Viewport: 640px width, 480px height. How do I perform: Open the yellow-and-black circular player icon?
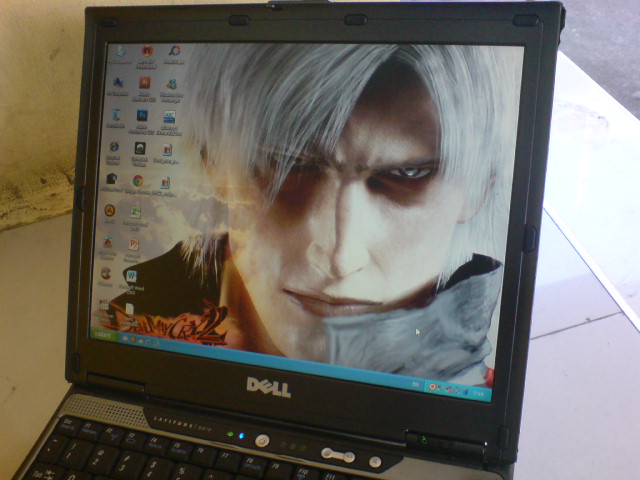click(109, 210)
